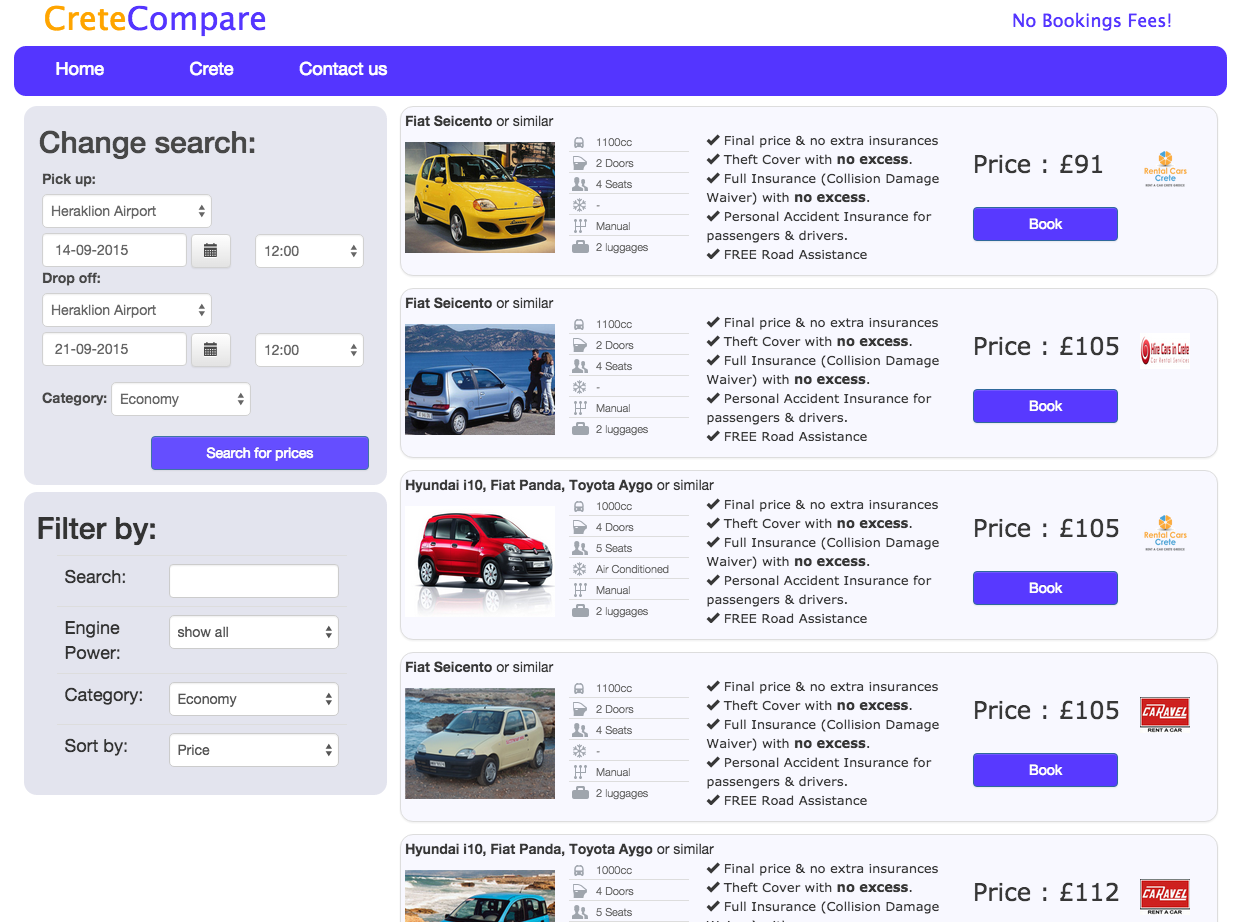This screenshot has height=922, width=1239.
Task: Click the 'Filter by:' heading
Action: [x=97, y=528]
